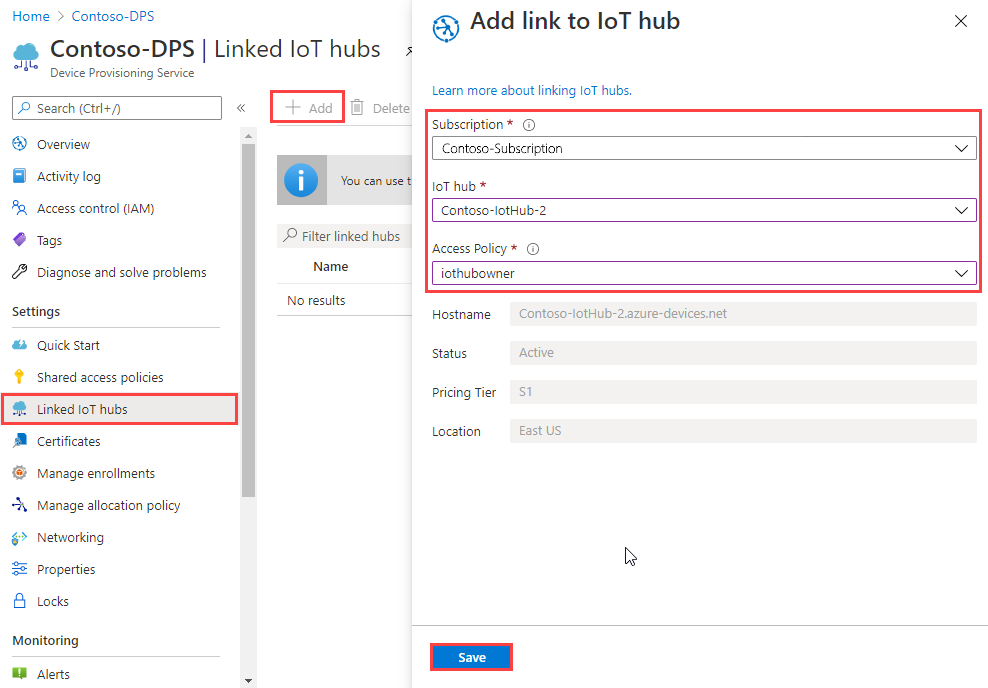Click the Pricing Tier field showing S1
This screenshot has width=988, height=688.
[743, 392]
